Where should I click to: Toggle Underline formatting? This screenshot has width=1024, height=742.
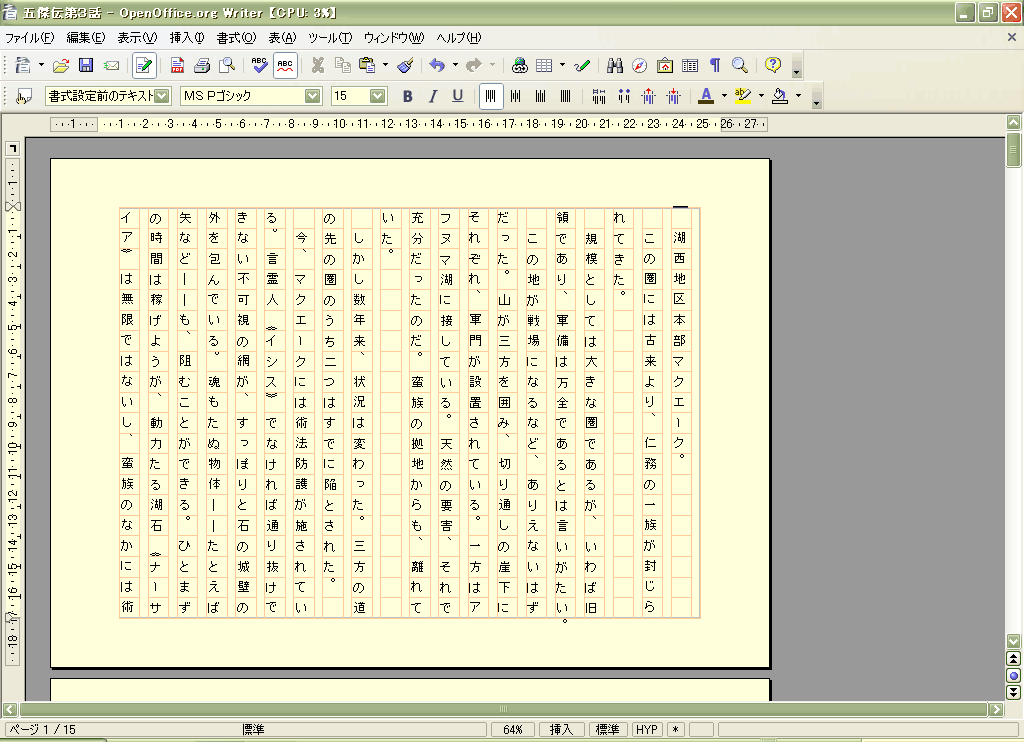click(x=458, y=96)
